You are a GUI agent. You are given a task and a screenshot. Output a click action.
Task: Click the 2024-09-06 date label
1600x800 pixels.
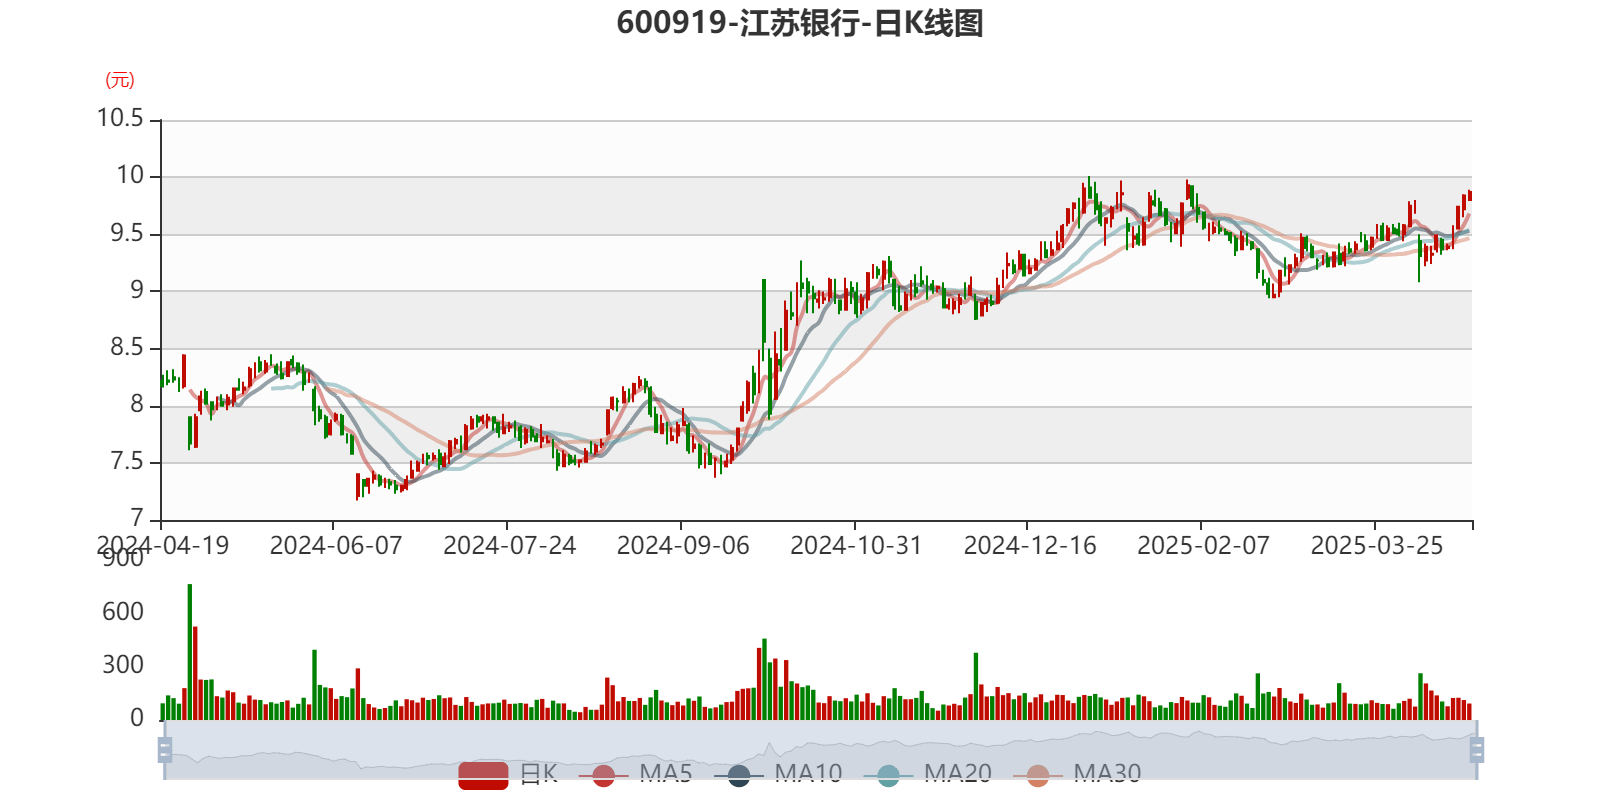point(683,545)
